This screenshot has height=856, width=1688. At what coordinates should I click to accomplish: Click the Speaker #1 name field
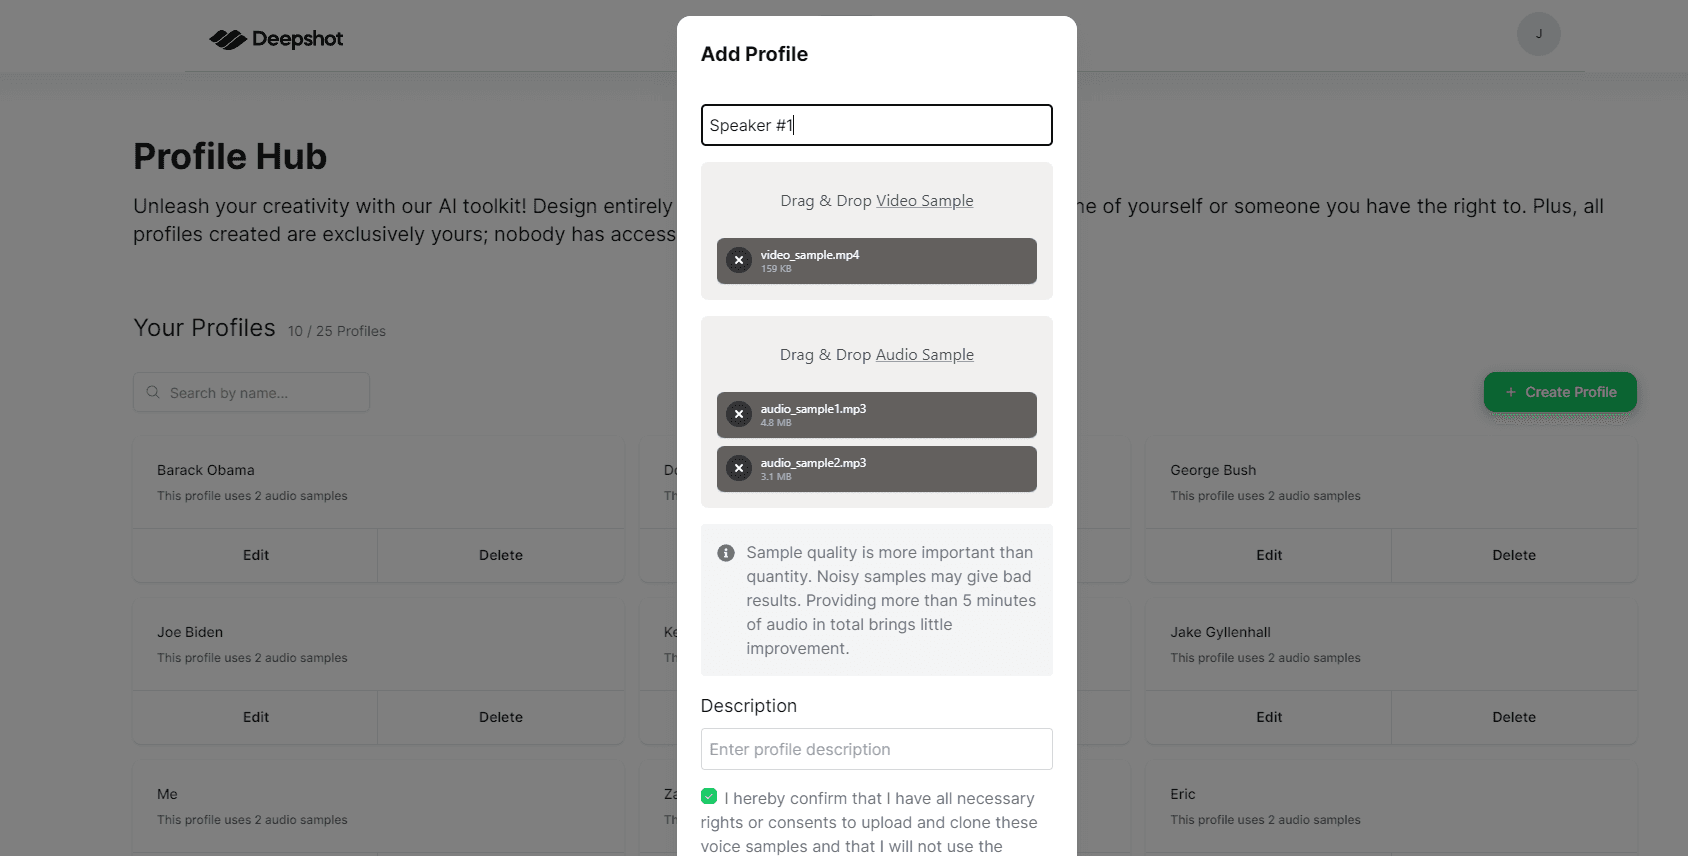pos(876,124)
